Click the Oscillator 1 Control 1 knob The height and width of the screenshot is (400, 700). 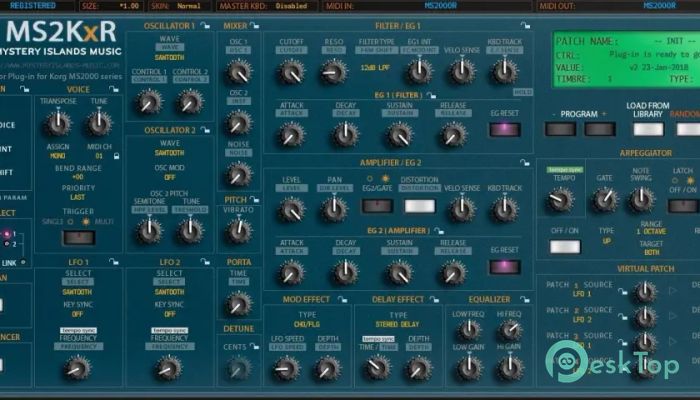coord(149,101)
